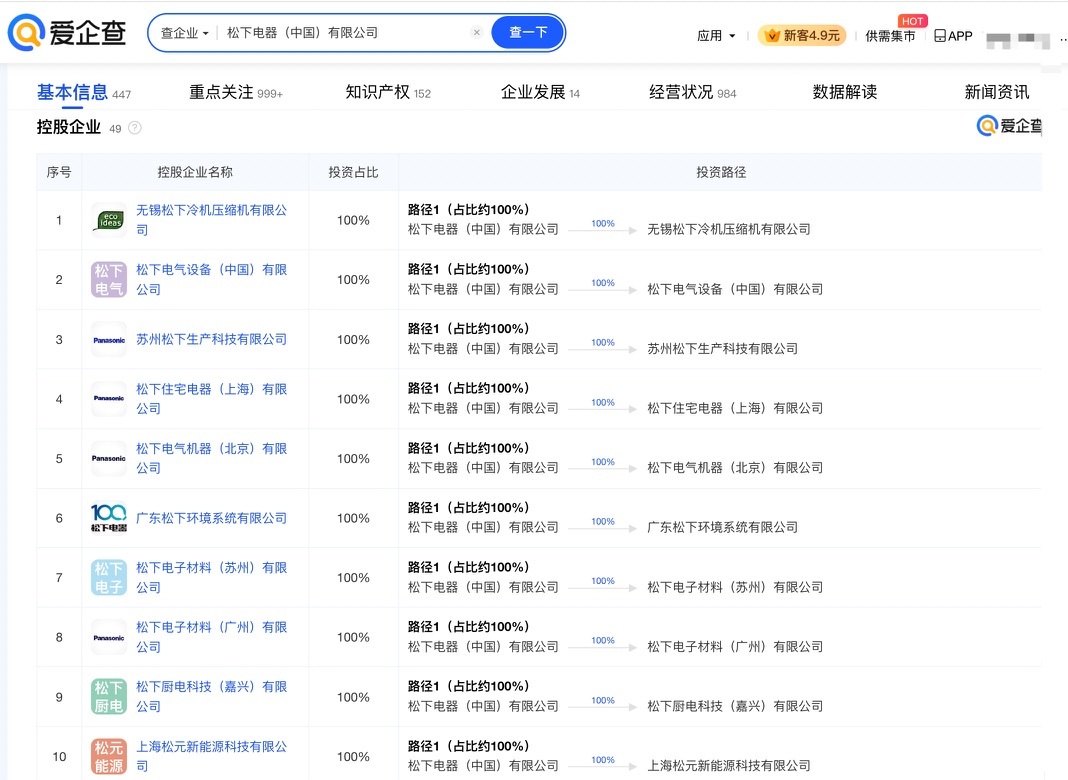This screenshot has height=780, width=1068.
Task: Click the 投资占比 column header
Action: point(354,172)
